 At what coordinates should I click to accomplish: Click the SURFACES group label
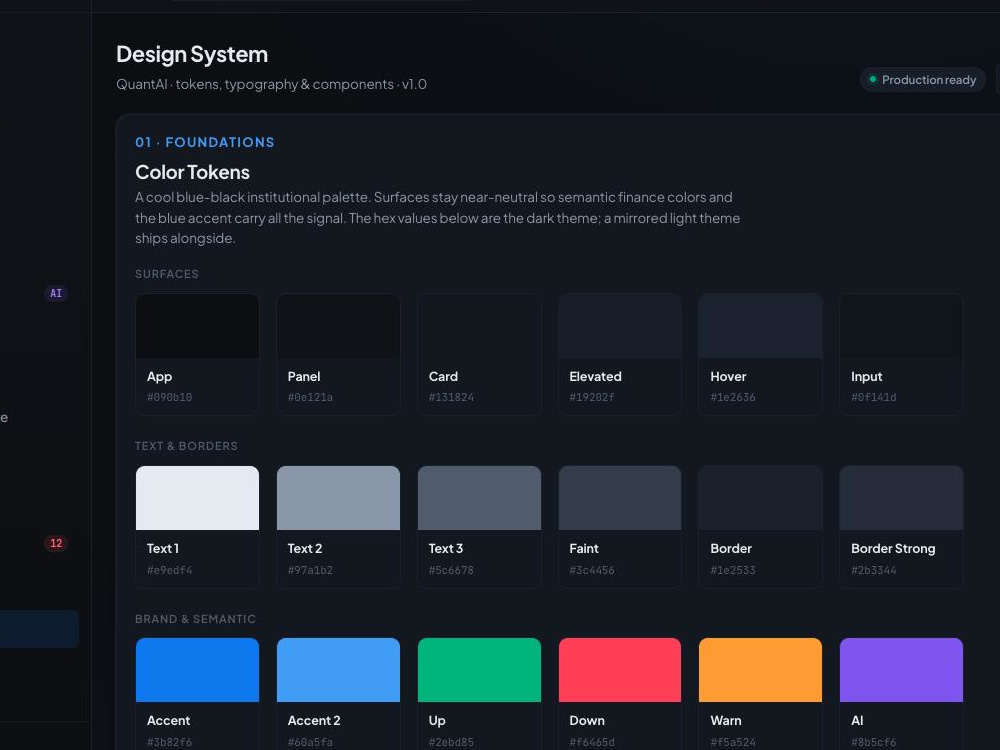point(167,274)
